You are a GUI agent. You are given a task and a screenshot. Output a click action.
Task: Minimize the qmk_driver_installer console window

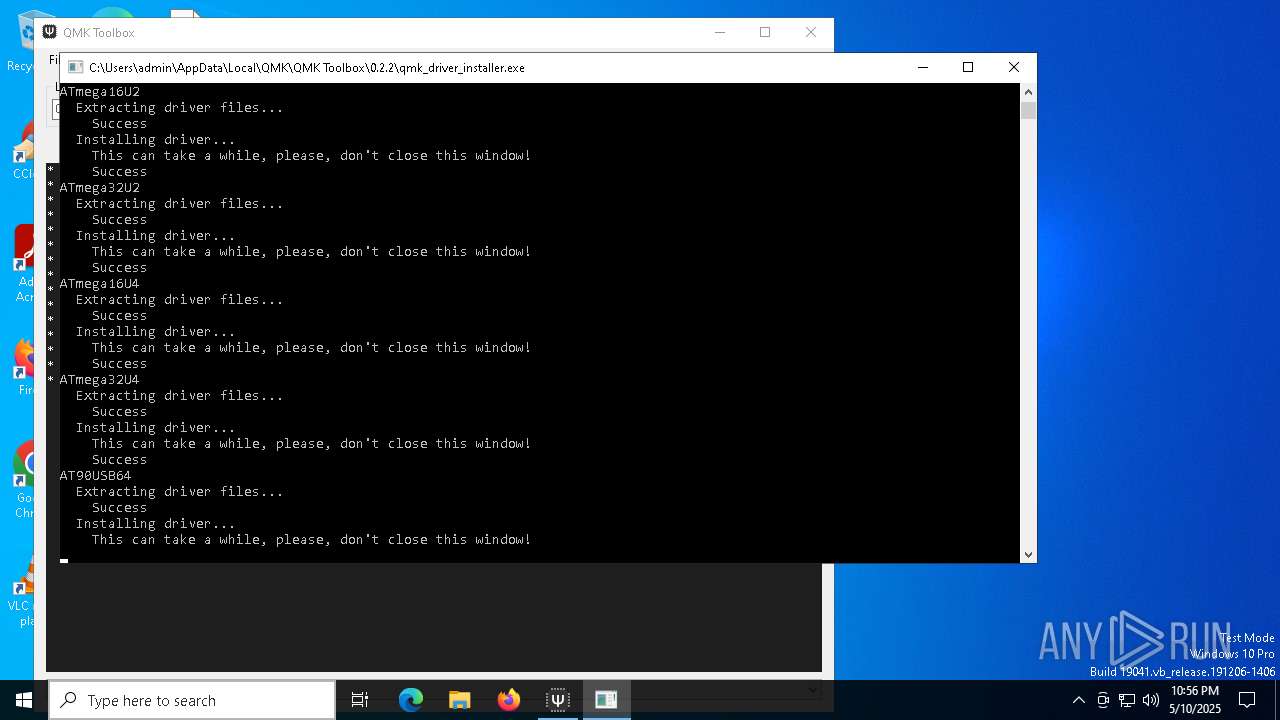point(923,67)
